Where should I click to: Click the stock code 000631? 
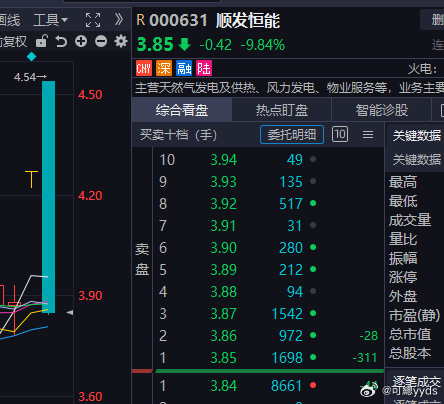pos(179,20)
